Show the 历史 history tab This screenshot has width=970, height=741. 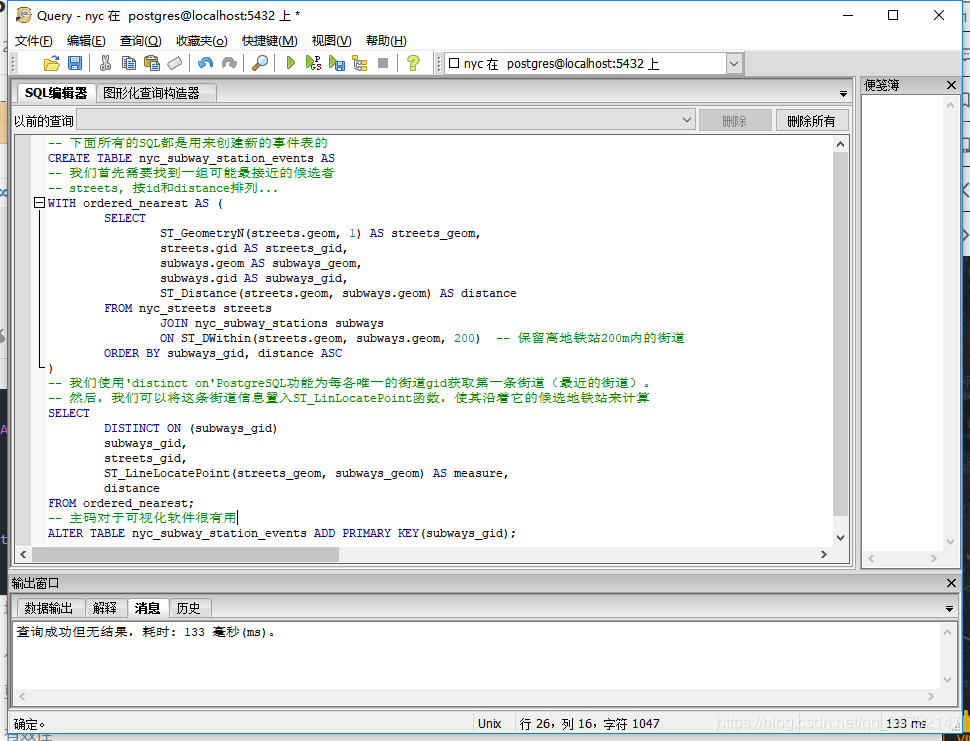click(190, 608)
